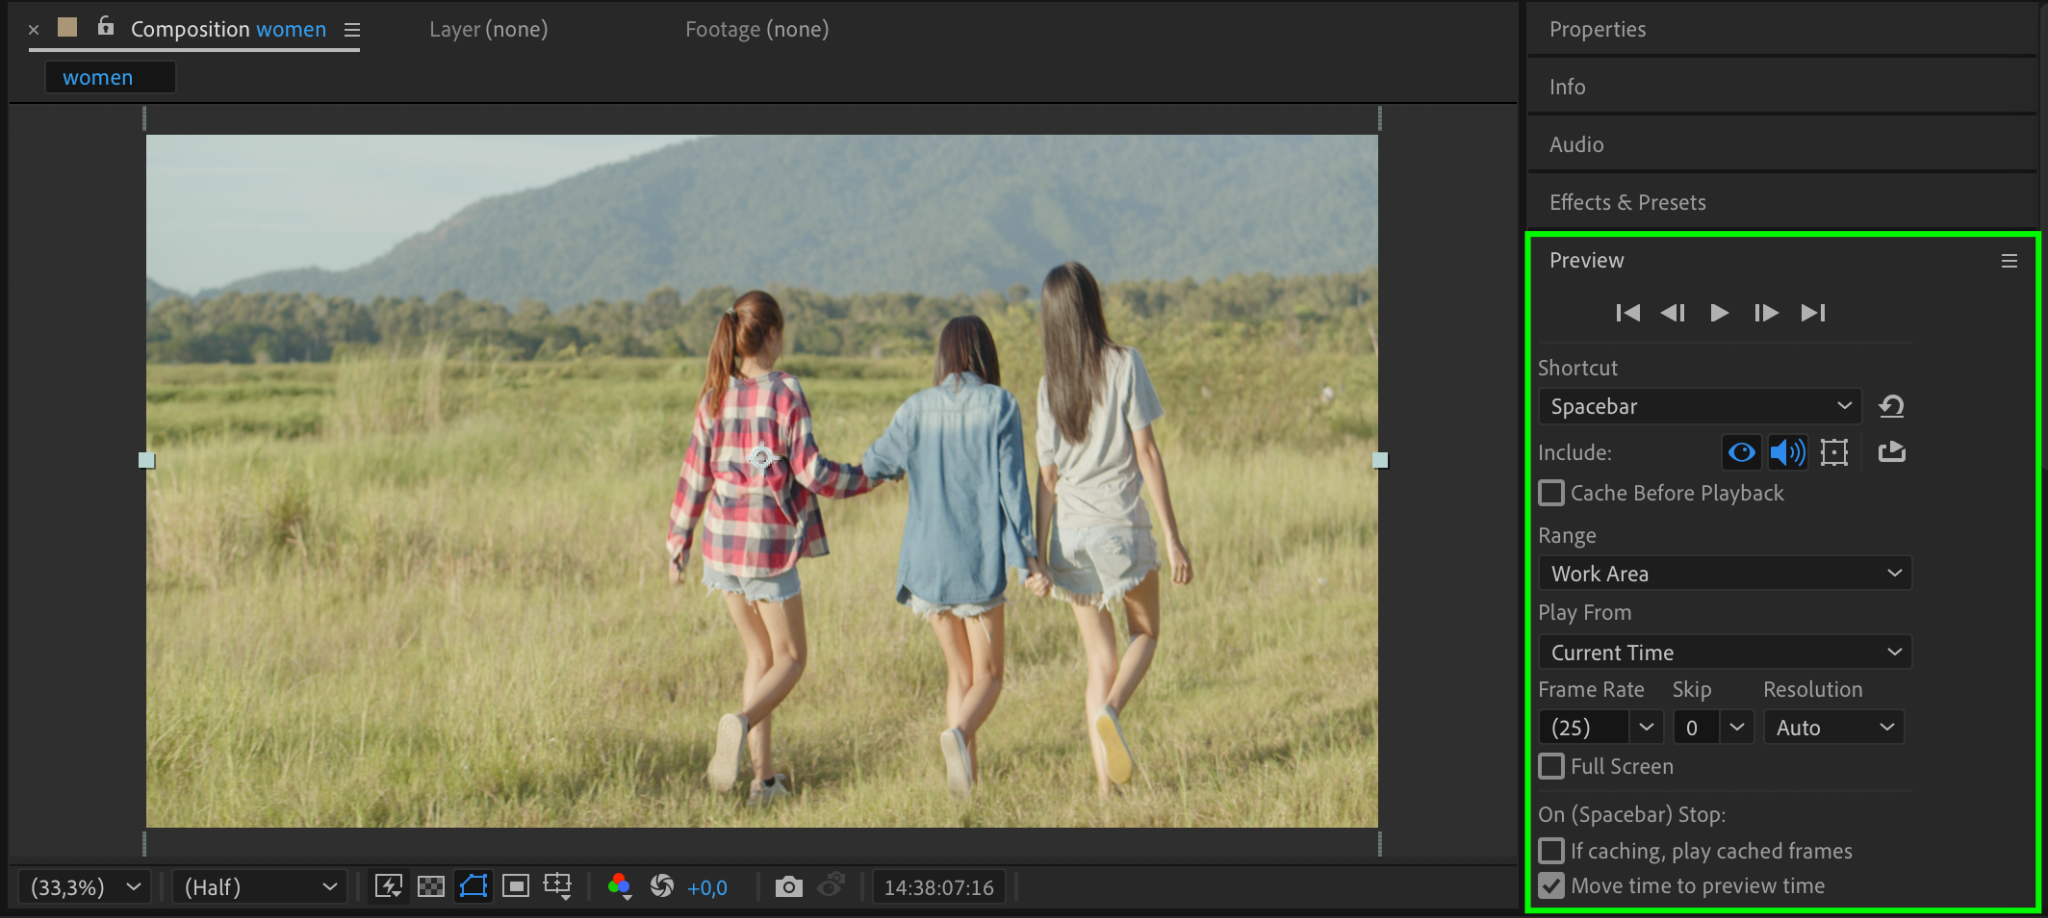Screen dimensions: 2048x918
Task: Open grid and guide options icon
Action: [x=557, y=887]
